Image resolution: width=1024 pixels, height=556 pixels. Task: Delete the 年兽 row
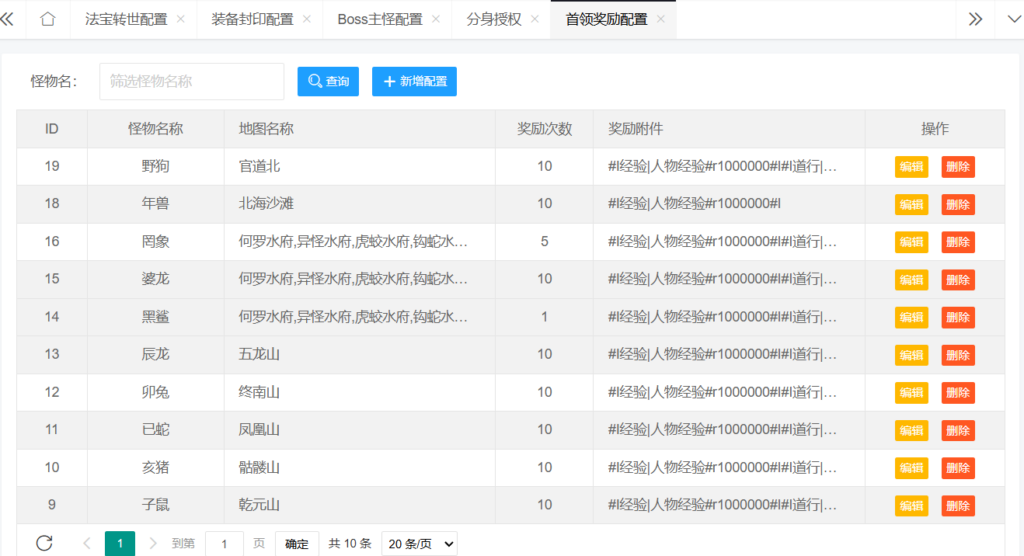click(x=958, y=204)
